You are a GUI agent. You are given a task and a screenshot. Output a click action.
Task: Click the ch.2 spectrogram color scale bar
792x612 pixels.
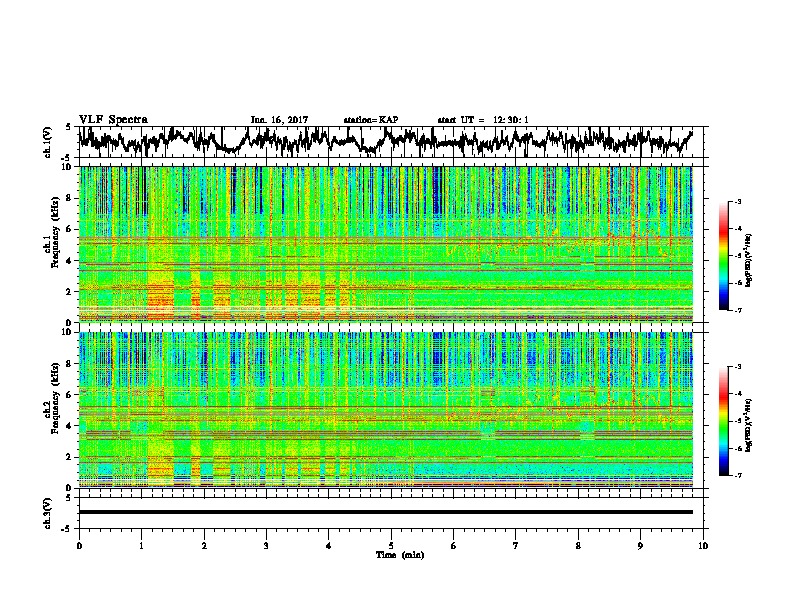coord(723,421)
